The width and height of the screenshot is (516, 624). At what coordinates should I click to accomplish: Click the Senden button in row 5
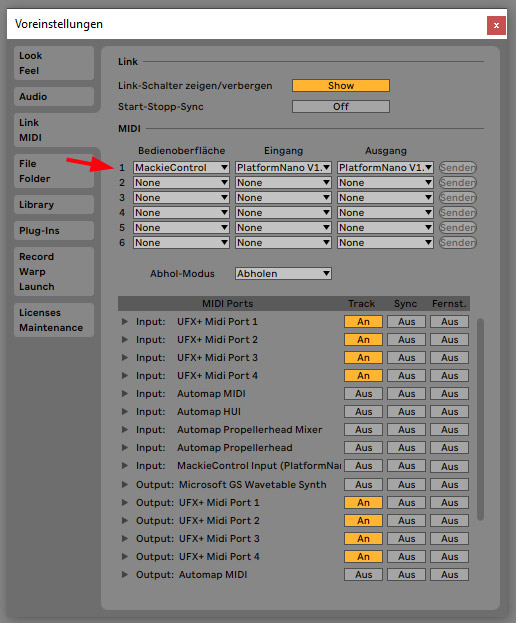tap(458, 228)
